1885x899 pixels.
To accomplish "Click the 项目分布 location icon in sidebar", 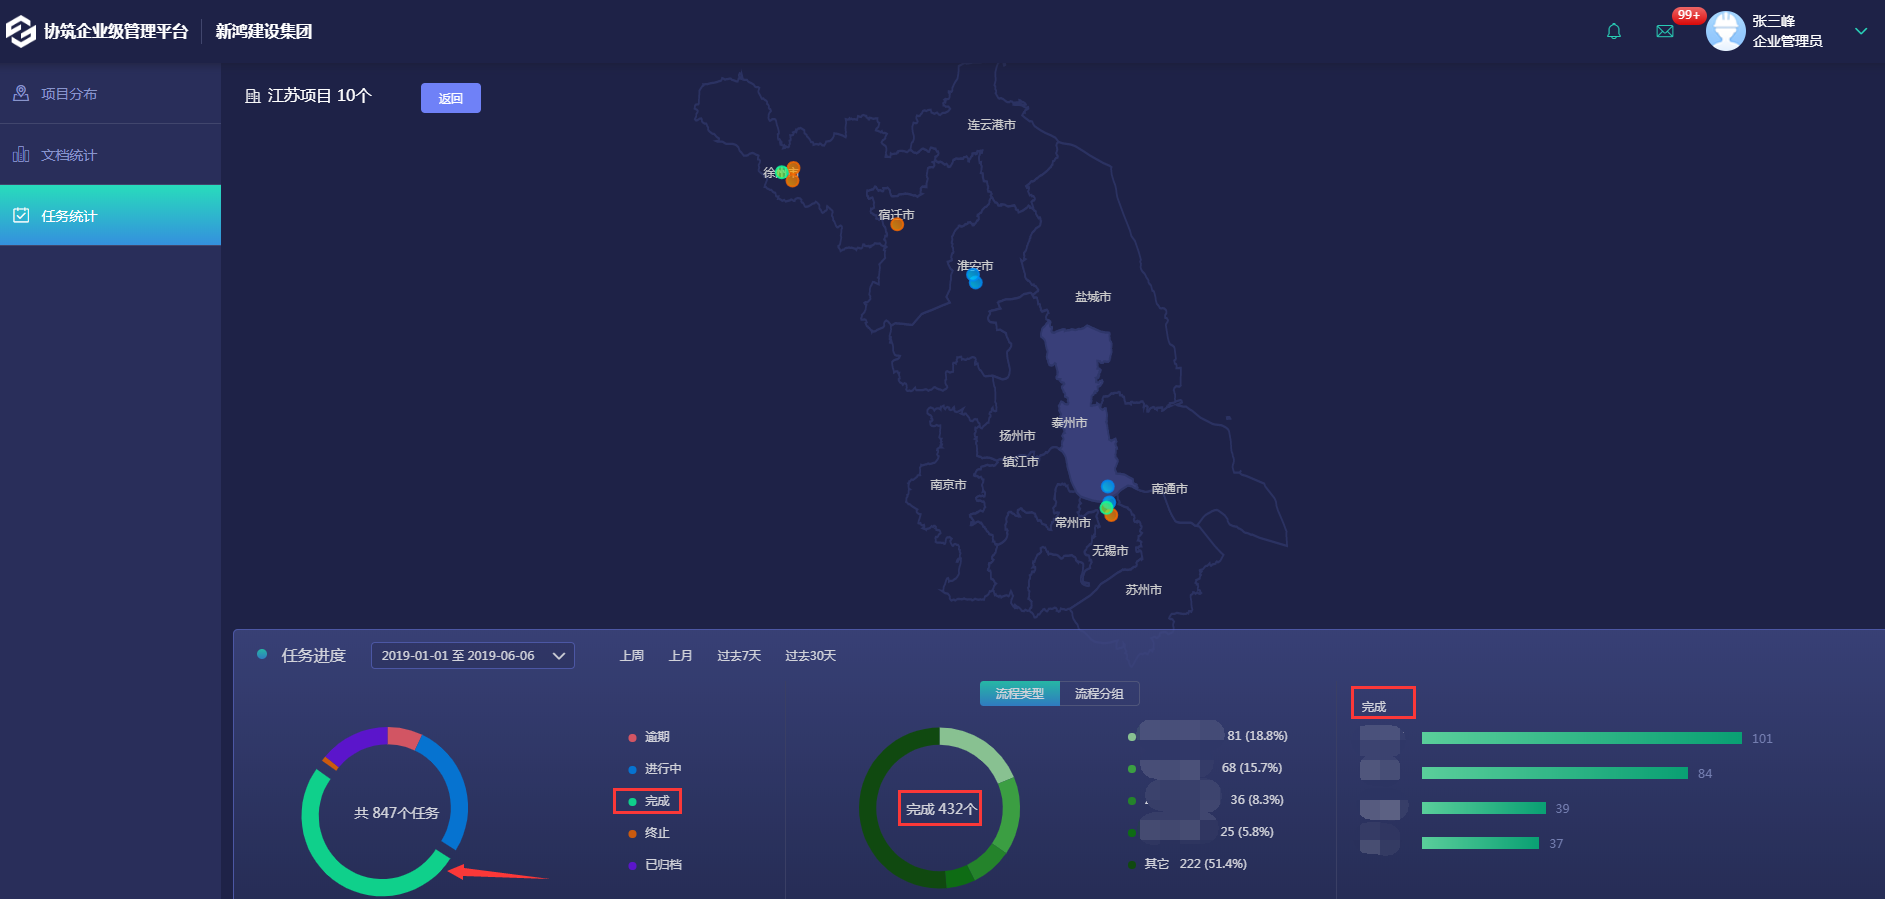I will coord(21,93).
